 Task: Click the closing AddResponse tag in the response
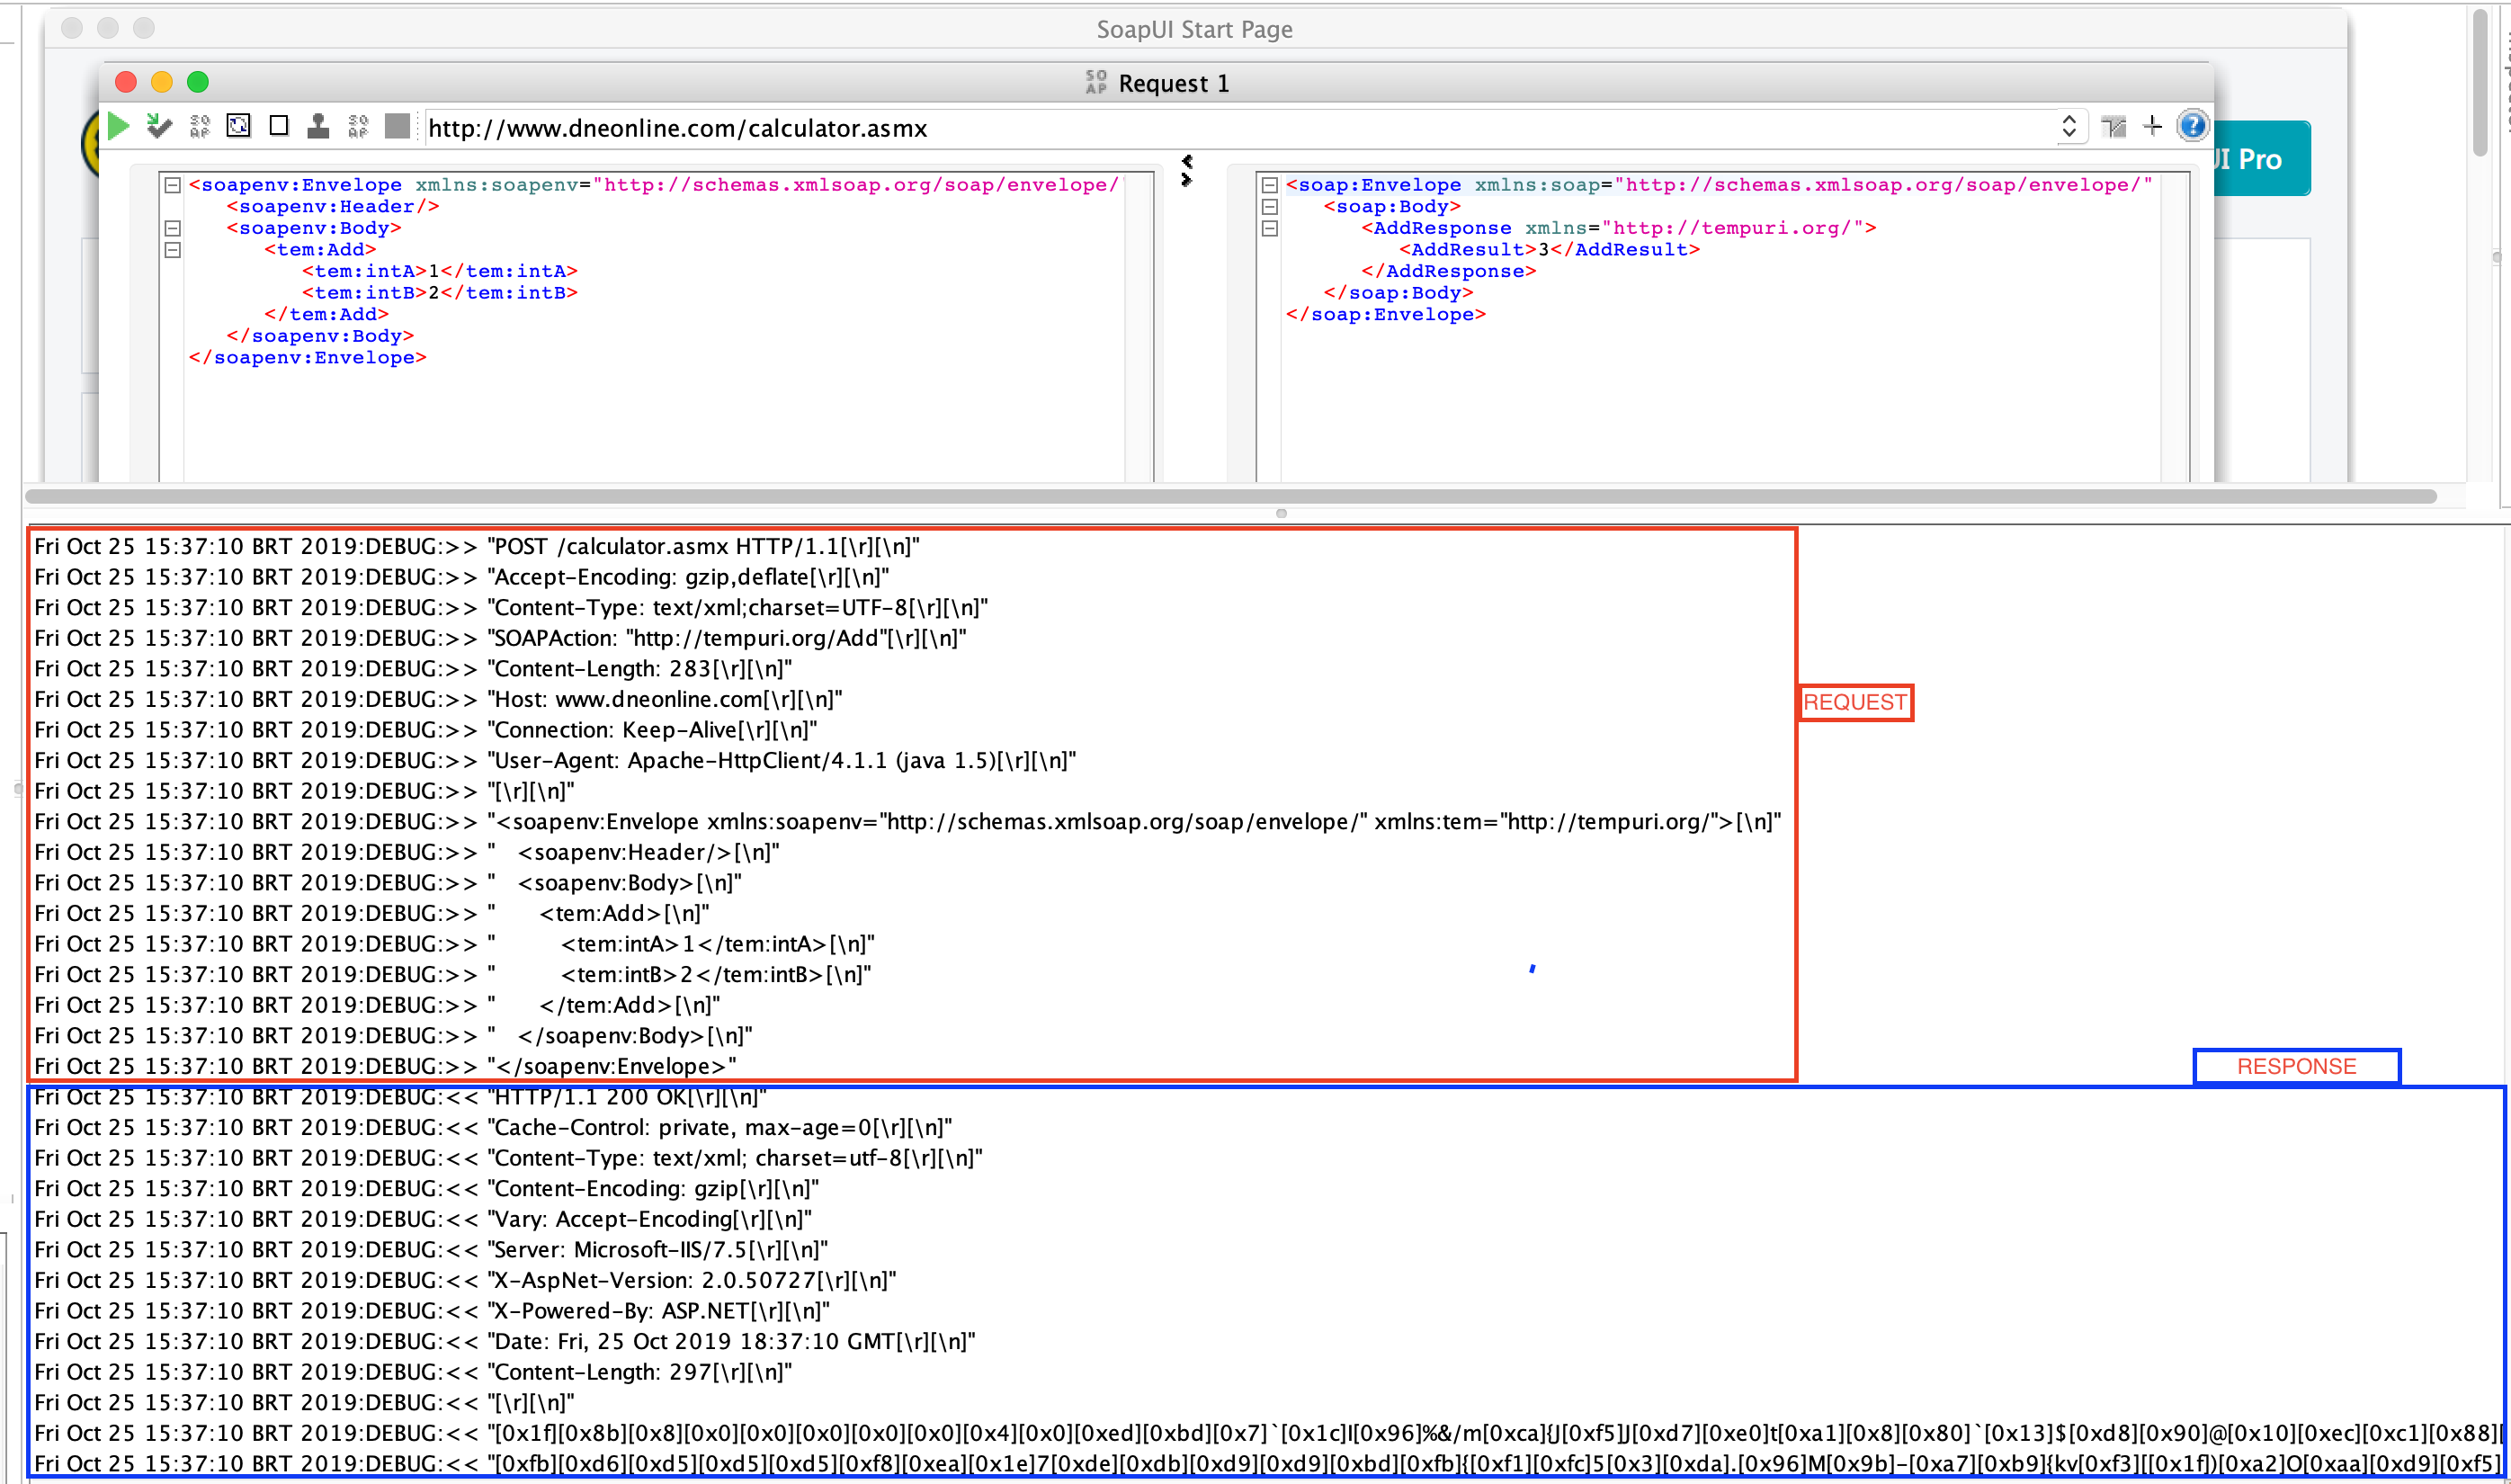click(1448, 272)
